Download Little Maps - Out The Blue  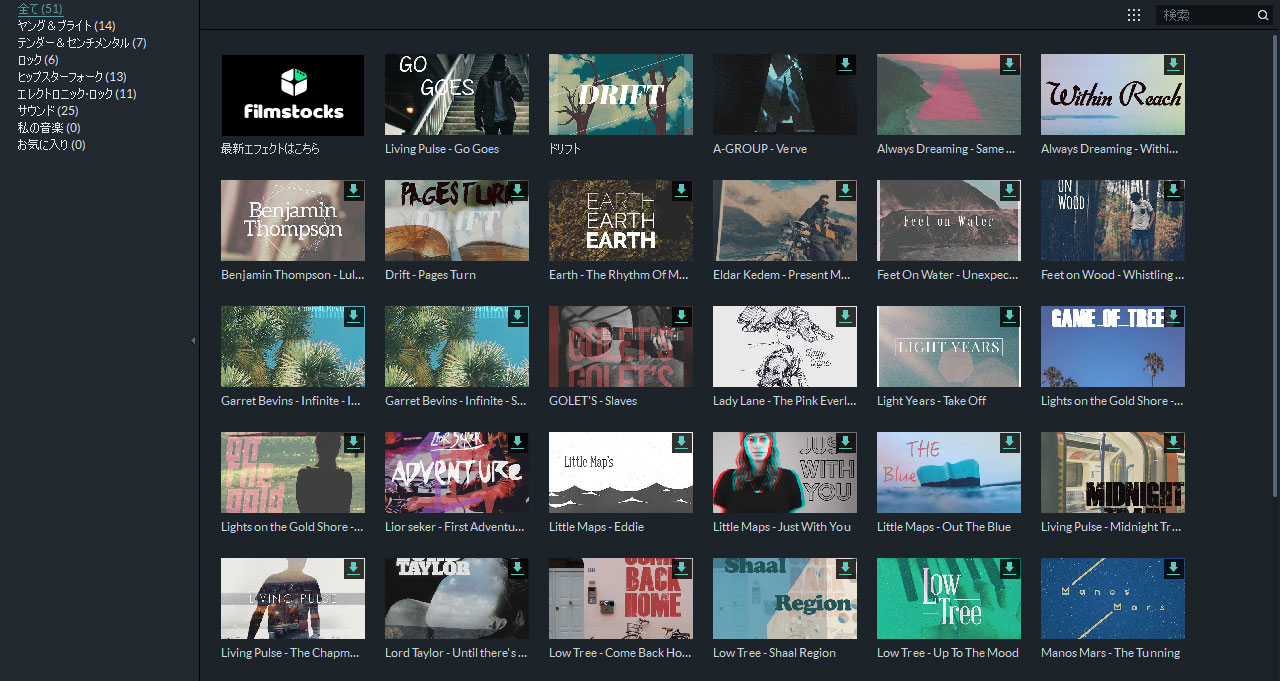tap(1010, 442)
